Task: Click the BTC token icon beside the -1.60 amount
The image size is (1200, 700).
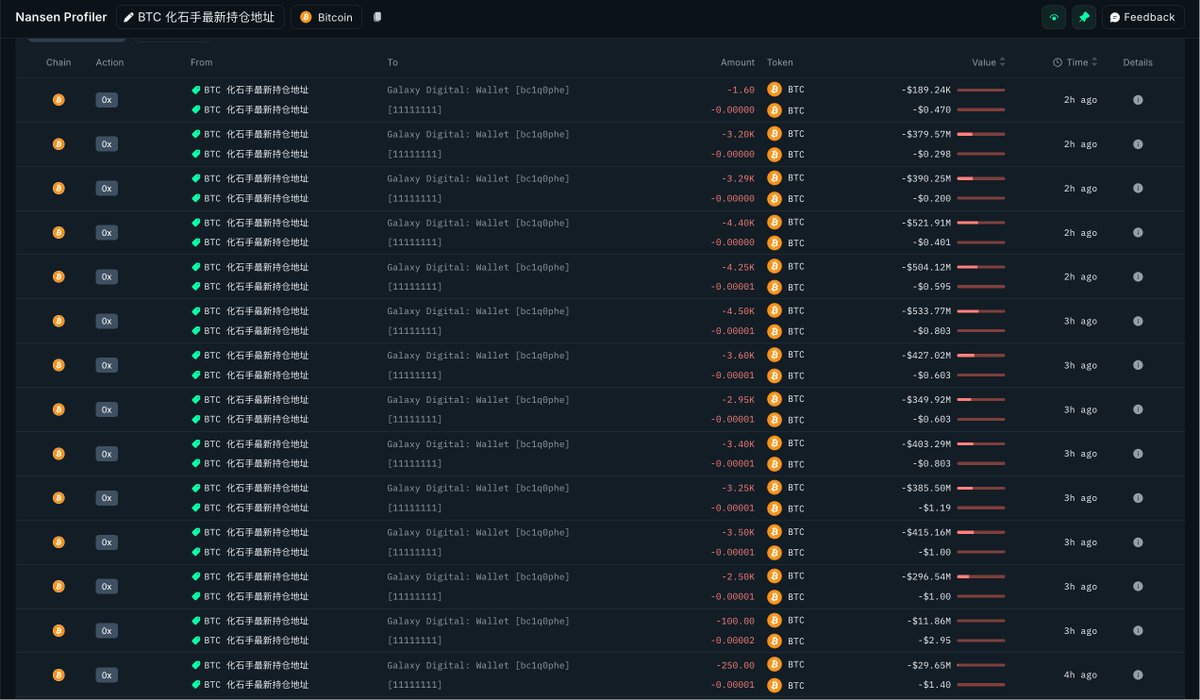Action: (774, 89)
